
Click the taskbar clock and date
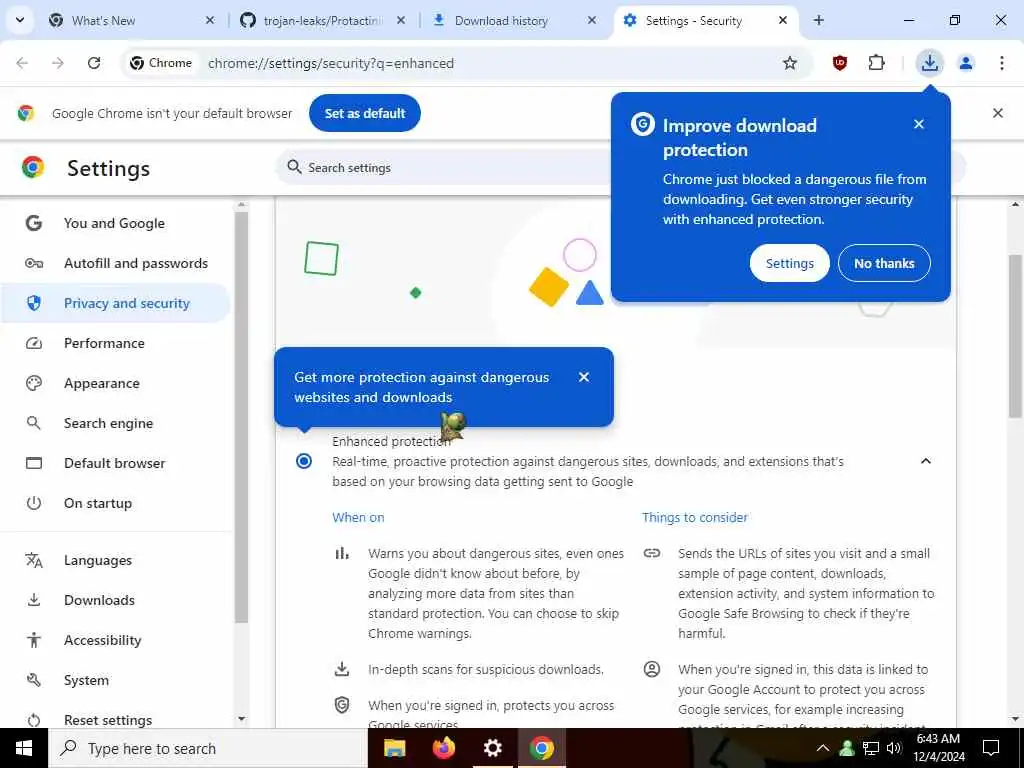pyautogui.click(x=939, y=748)
